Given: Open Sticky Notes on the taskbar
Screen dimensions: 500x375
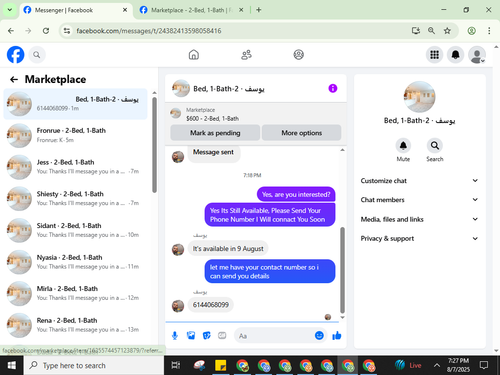Looking at the screenshot, I should pos(221,365).
